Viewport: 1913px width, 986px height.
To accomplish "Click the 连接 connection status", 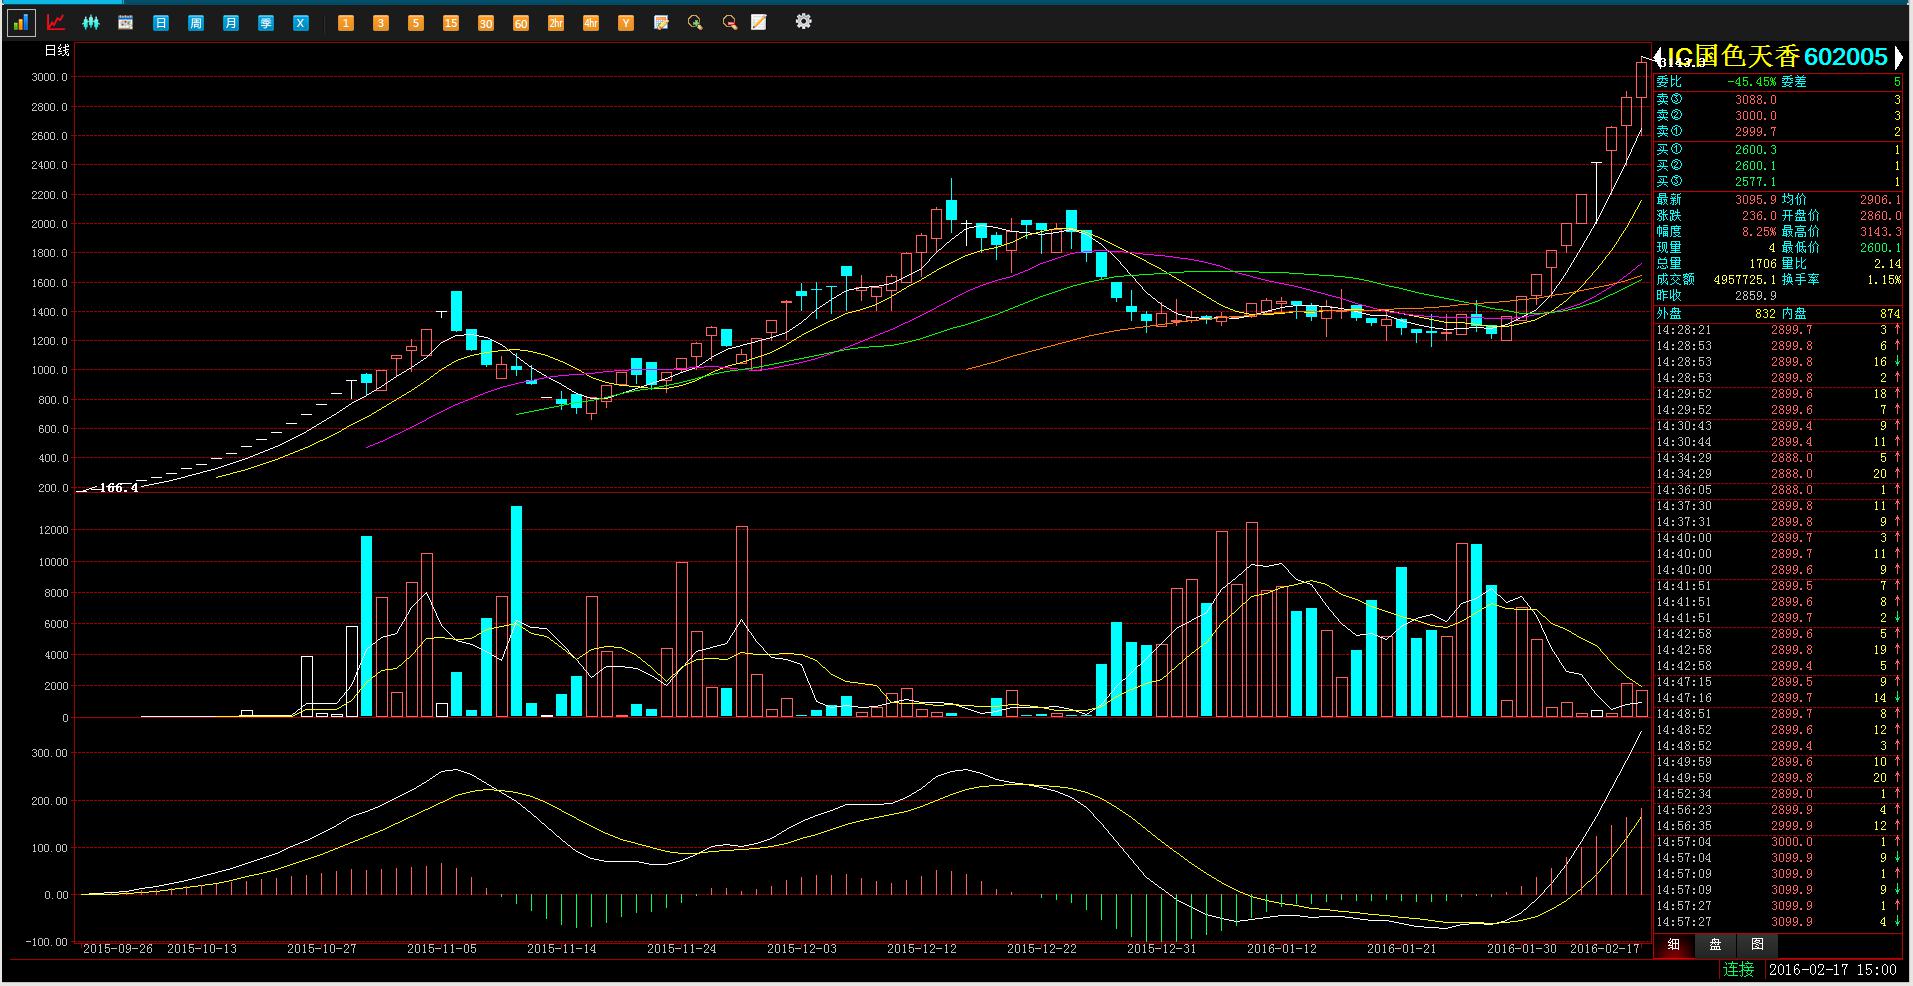I will tap(1739, 969).
